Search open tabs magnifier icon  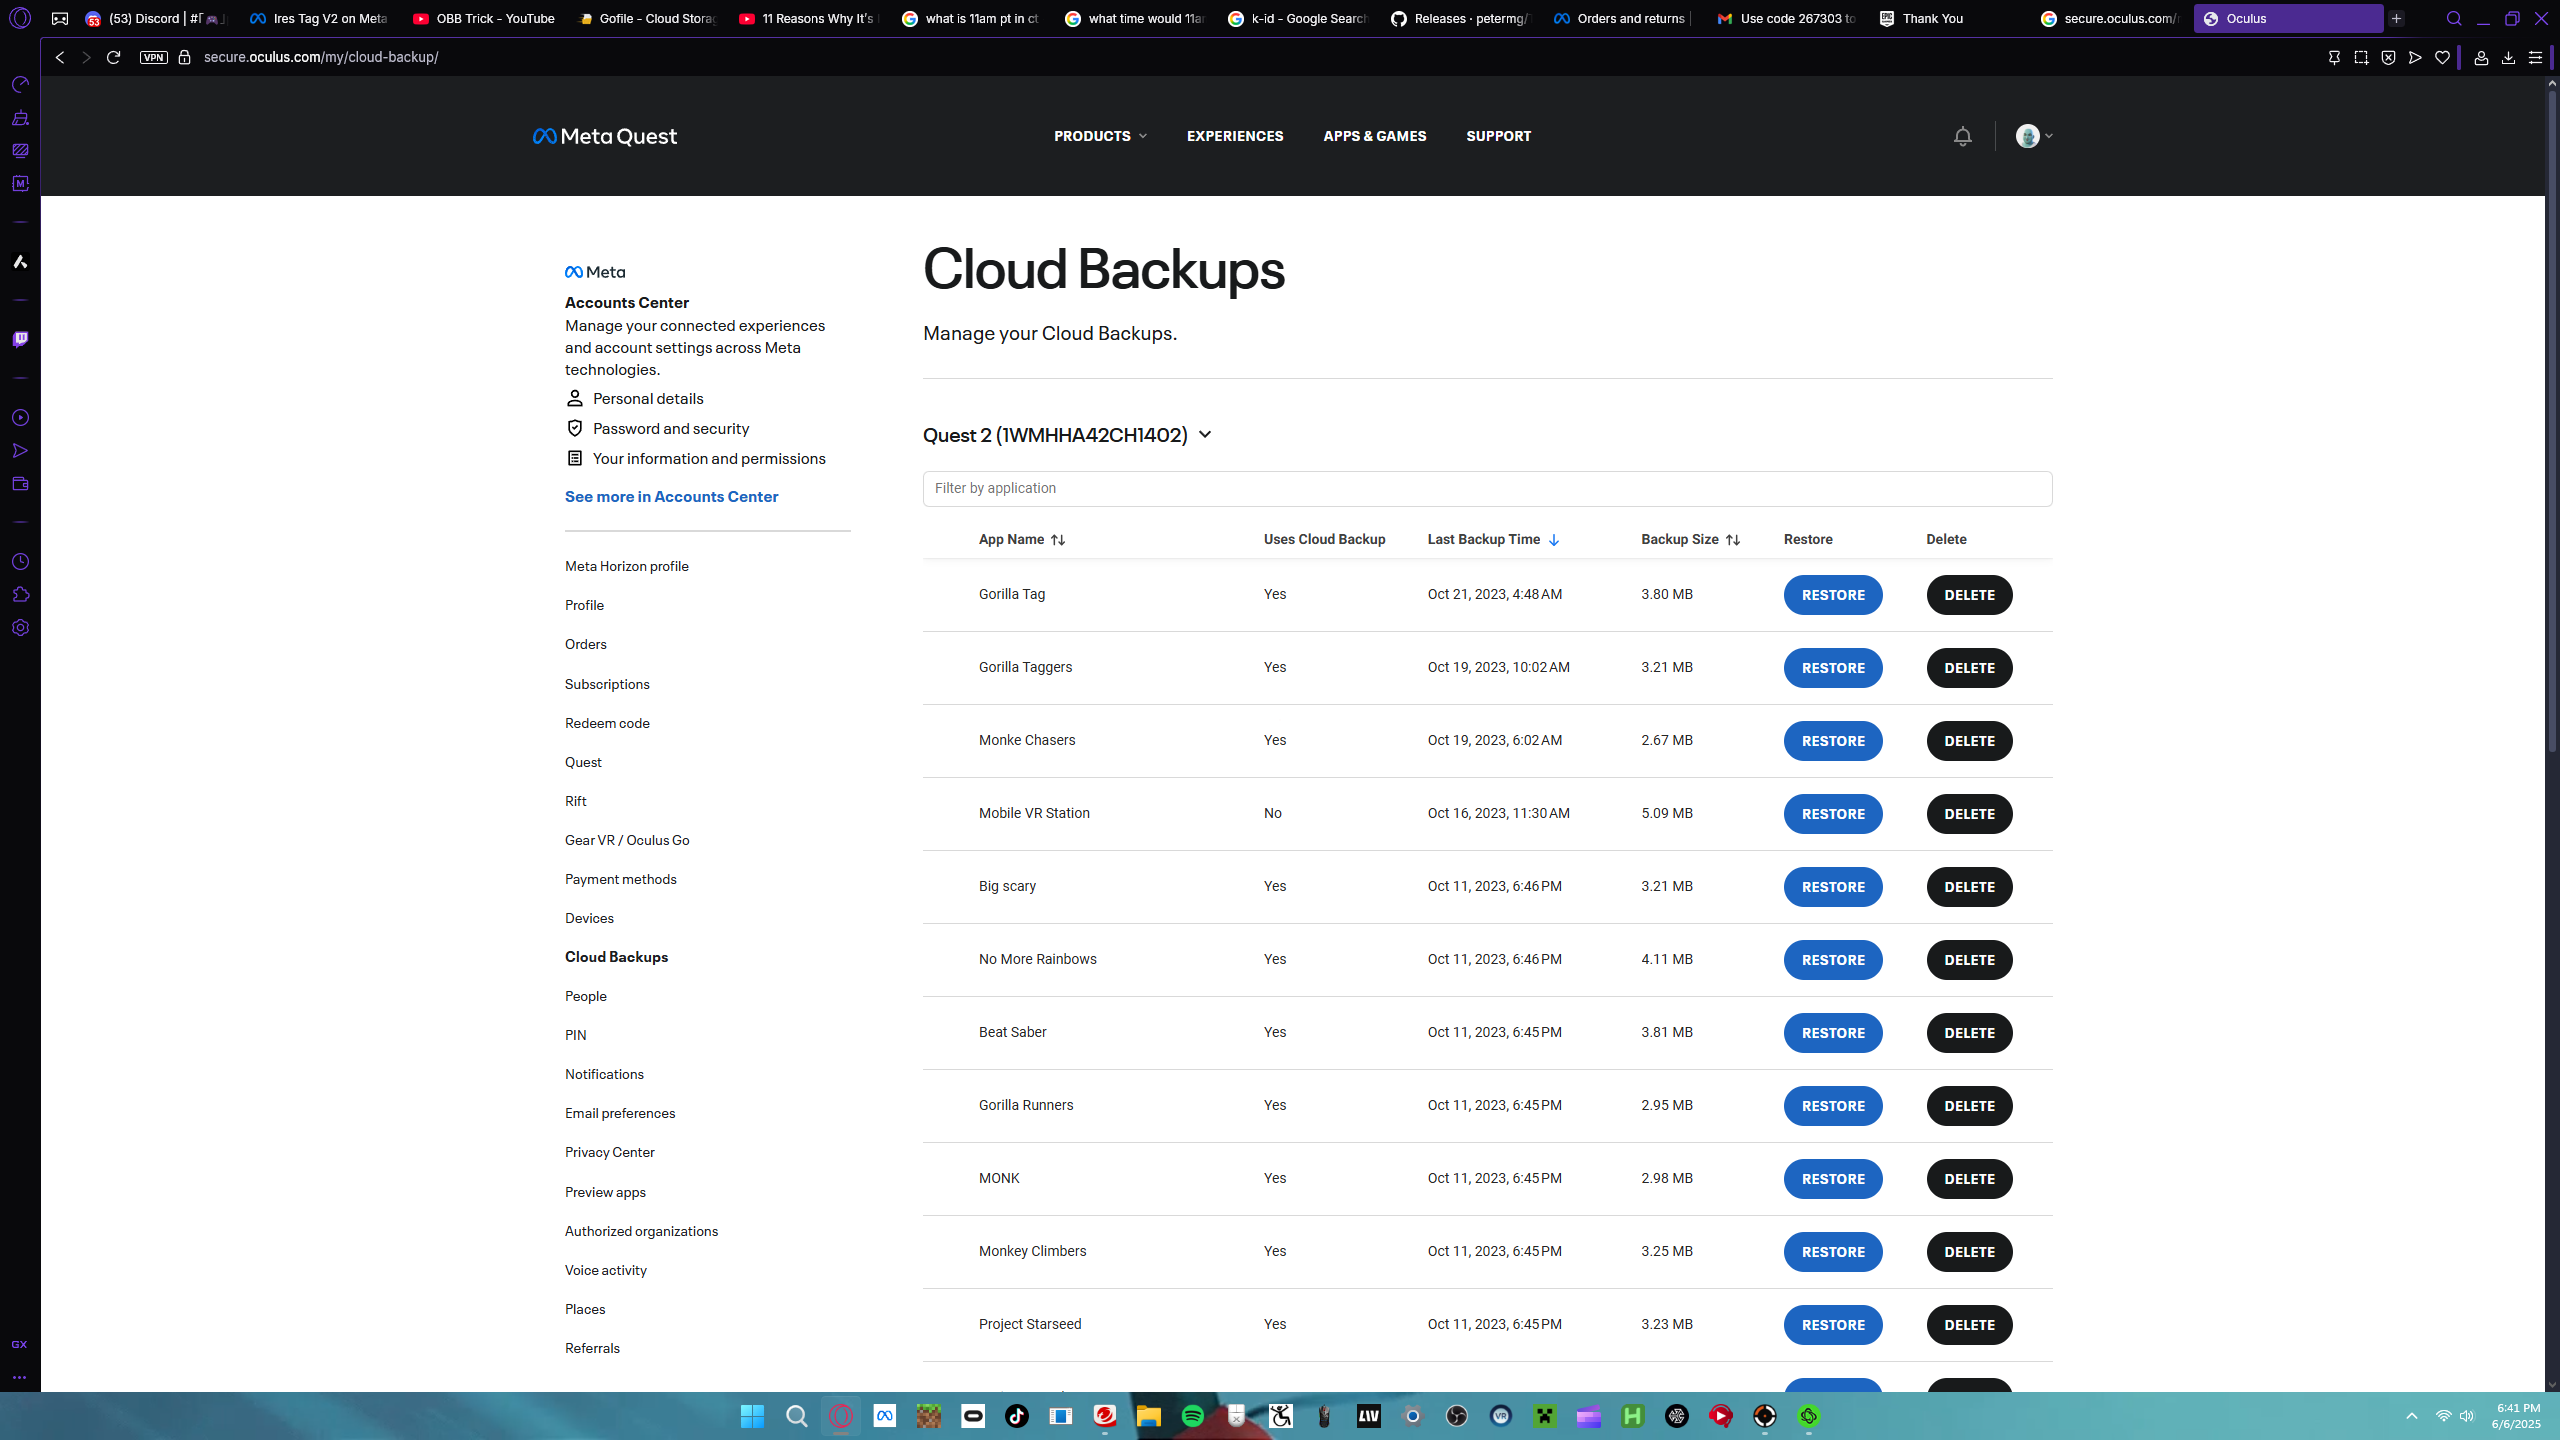pyautogui.click(x=2454, y=18)
